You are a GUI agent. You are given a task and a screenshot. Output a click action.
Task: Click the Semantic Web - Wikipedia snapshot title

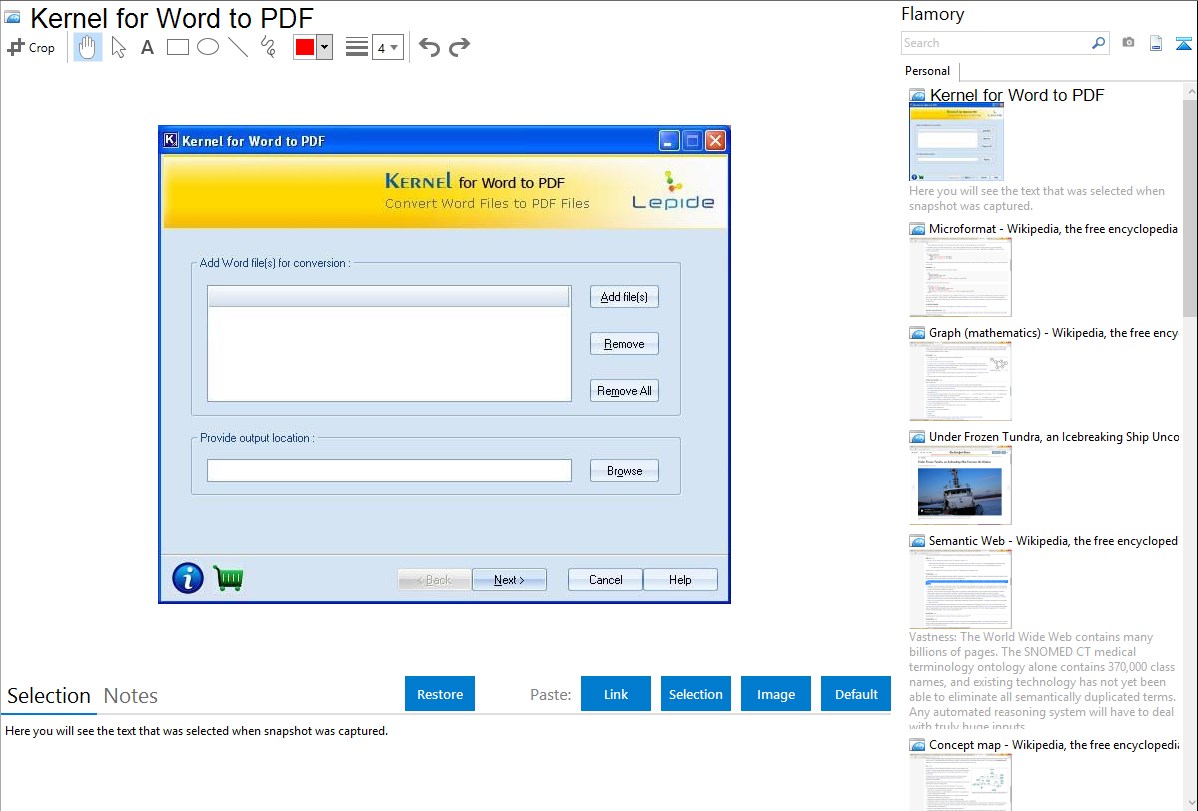1053,540
